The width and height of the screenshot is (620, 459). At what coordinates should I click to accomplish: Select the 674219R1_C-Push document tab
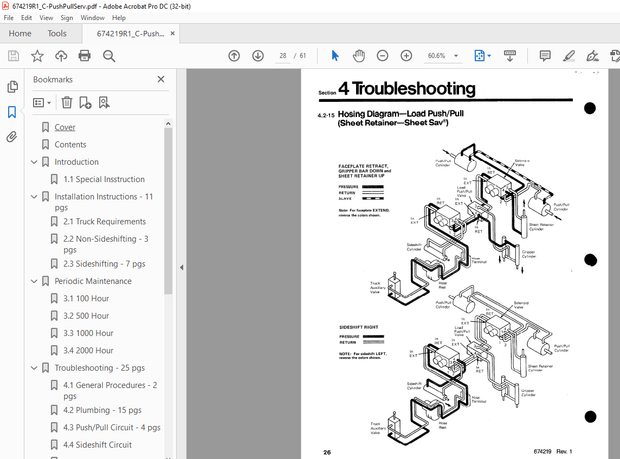point(130,34)
